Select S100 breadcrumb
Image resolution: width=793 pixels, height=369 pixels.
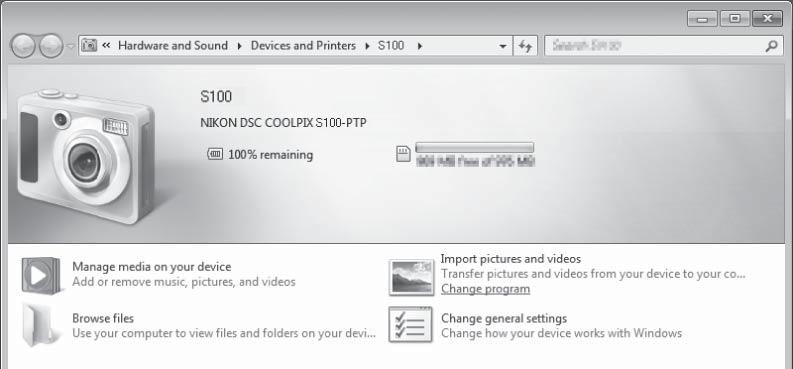coord(391,45)
